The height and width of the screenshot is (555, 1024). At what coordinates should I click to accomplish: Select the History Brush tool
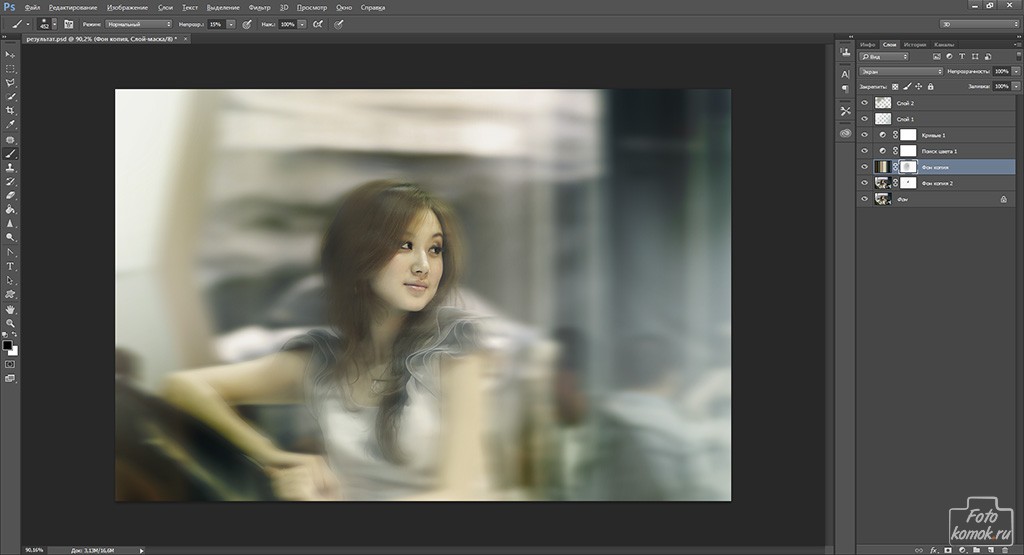(x=10, y=182)
